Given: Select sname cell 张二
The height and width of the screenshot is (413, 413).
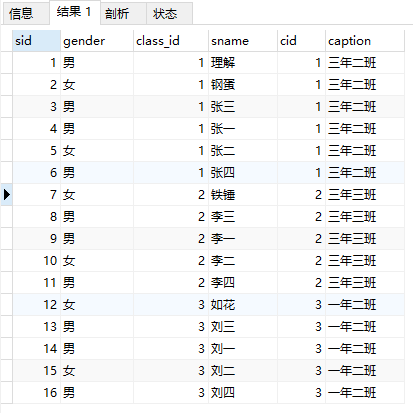Looking at the screenshot, I should [x=243, y=150].
